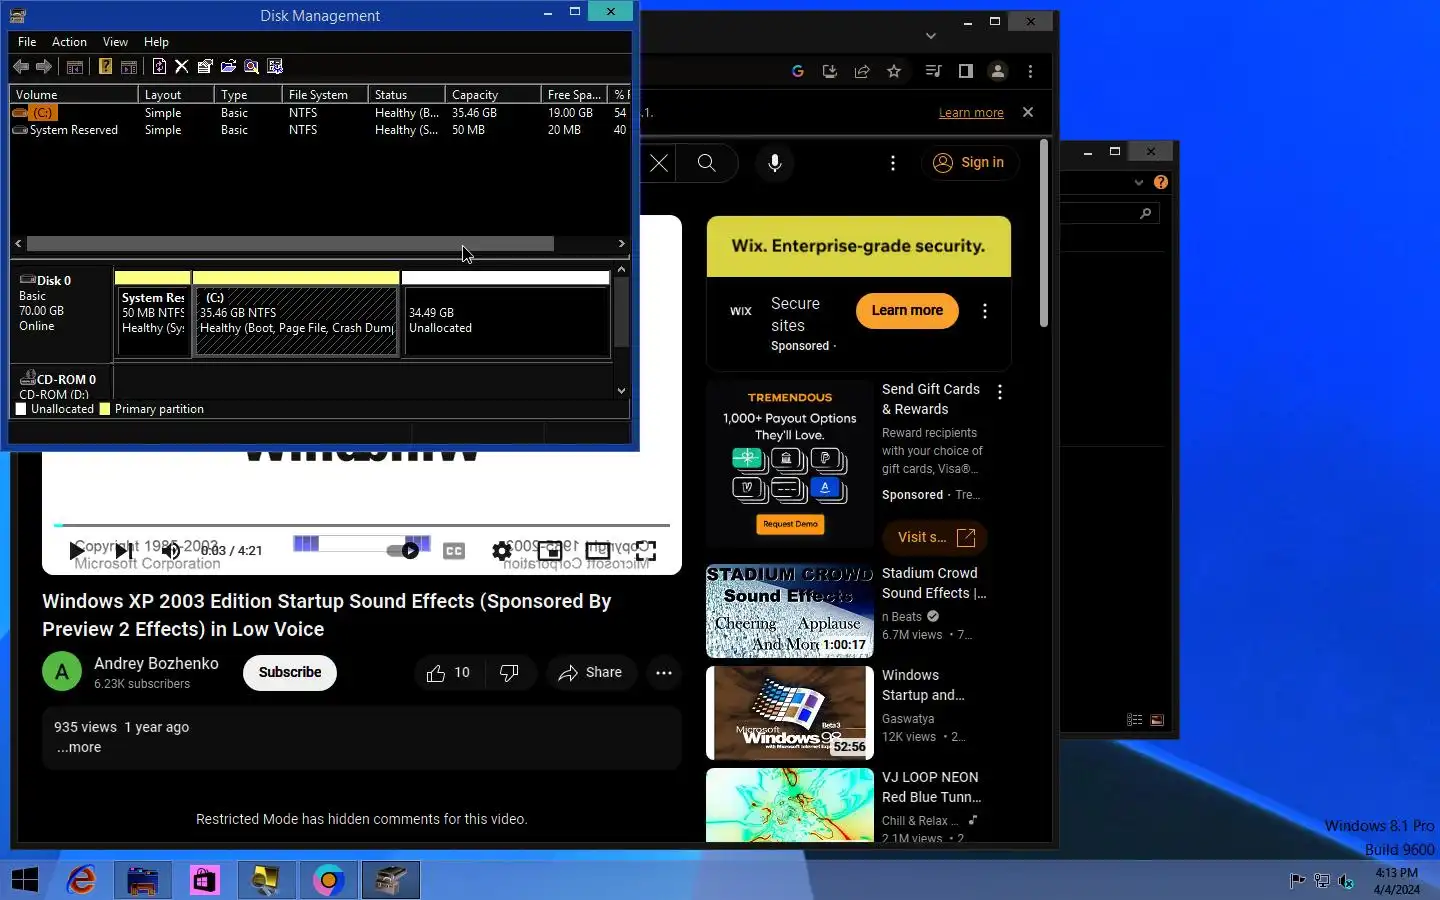Click the Back arrow in Disk Management toolbar
Viewport: 1440px width, 900px height.
tap(21, 67)
